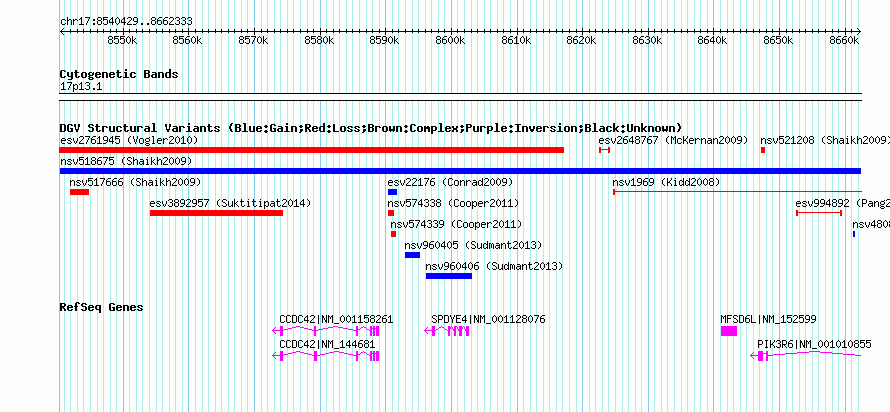Image resolution: width=890 pixels, height=412 pixels.
Task: Open SPDYE4|NM_001128076 gene label
Action: [488, 320]
